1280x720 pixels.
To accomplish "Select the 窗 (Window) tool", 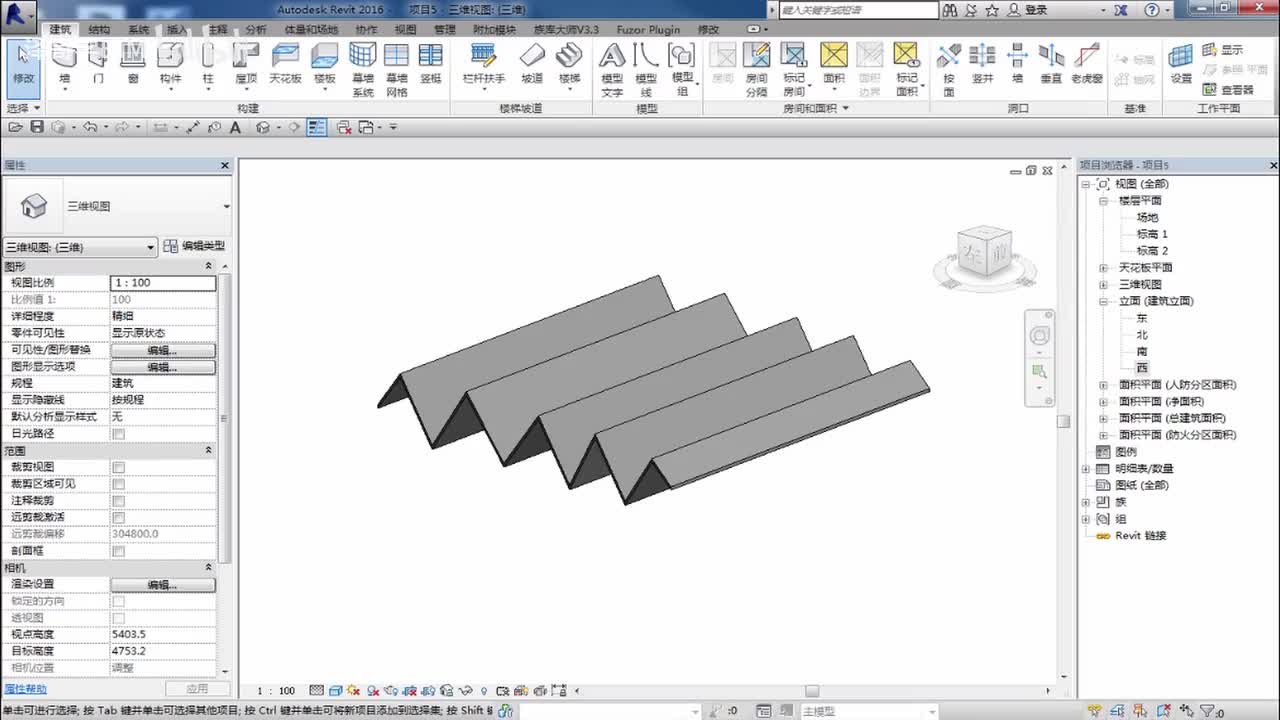I will tap(133, 65).
